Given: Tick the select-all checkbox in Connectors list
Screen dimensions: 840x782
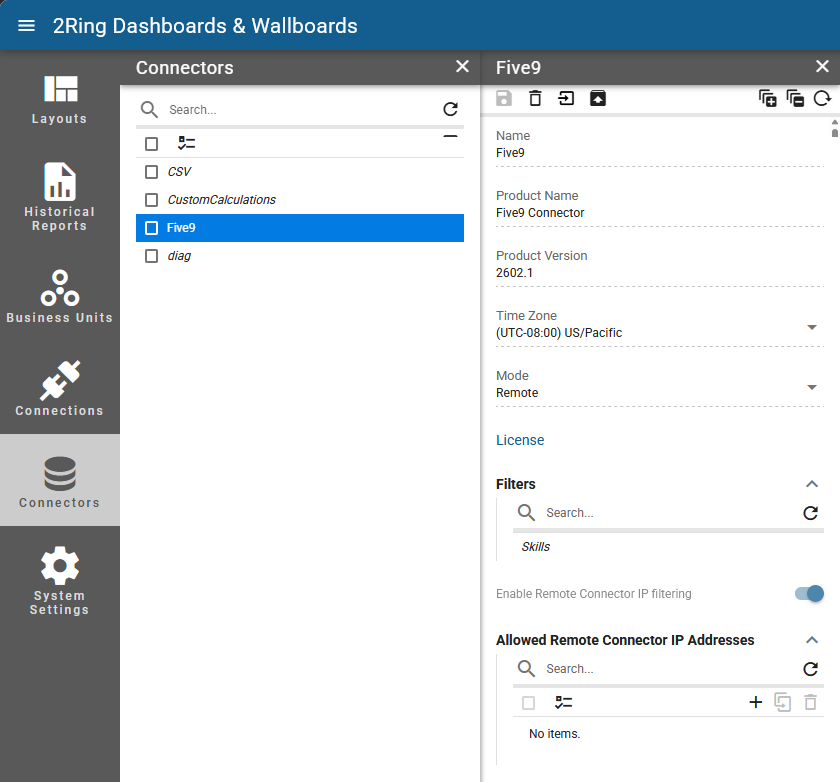Looking at the screenshot, I should 152,144.
